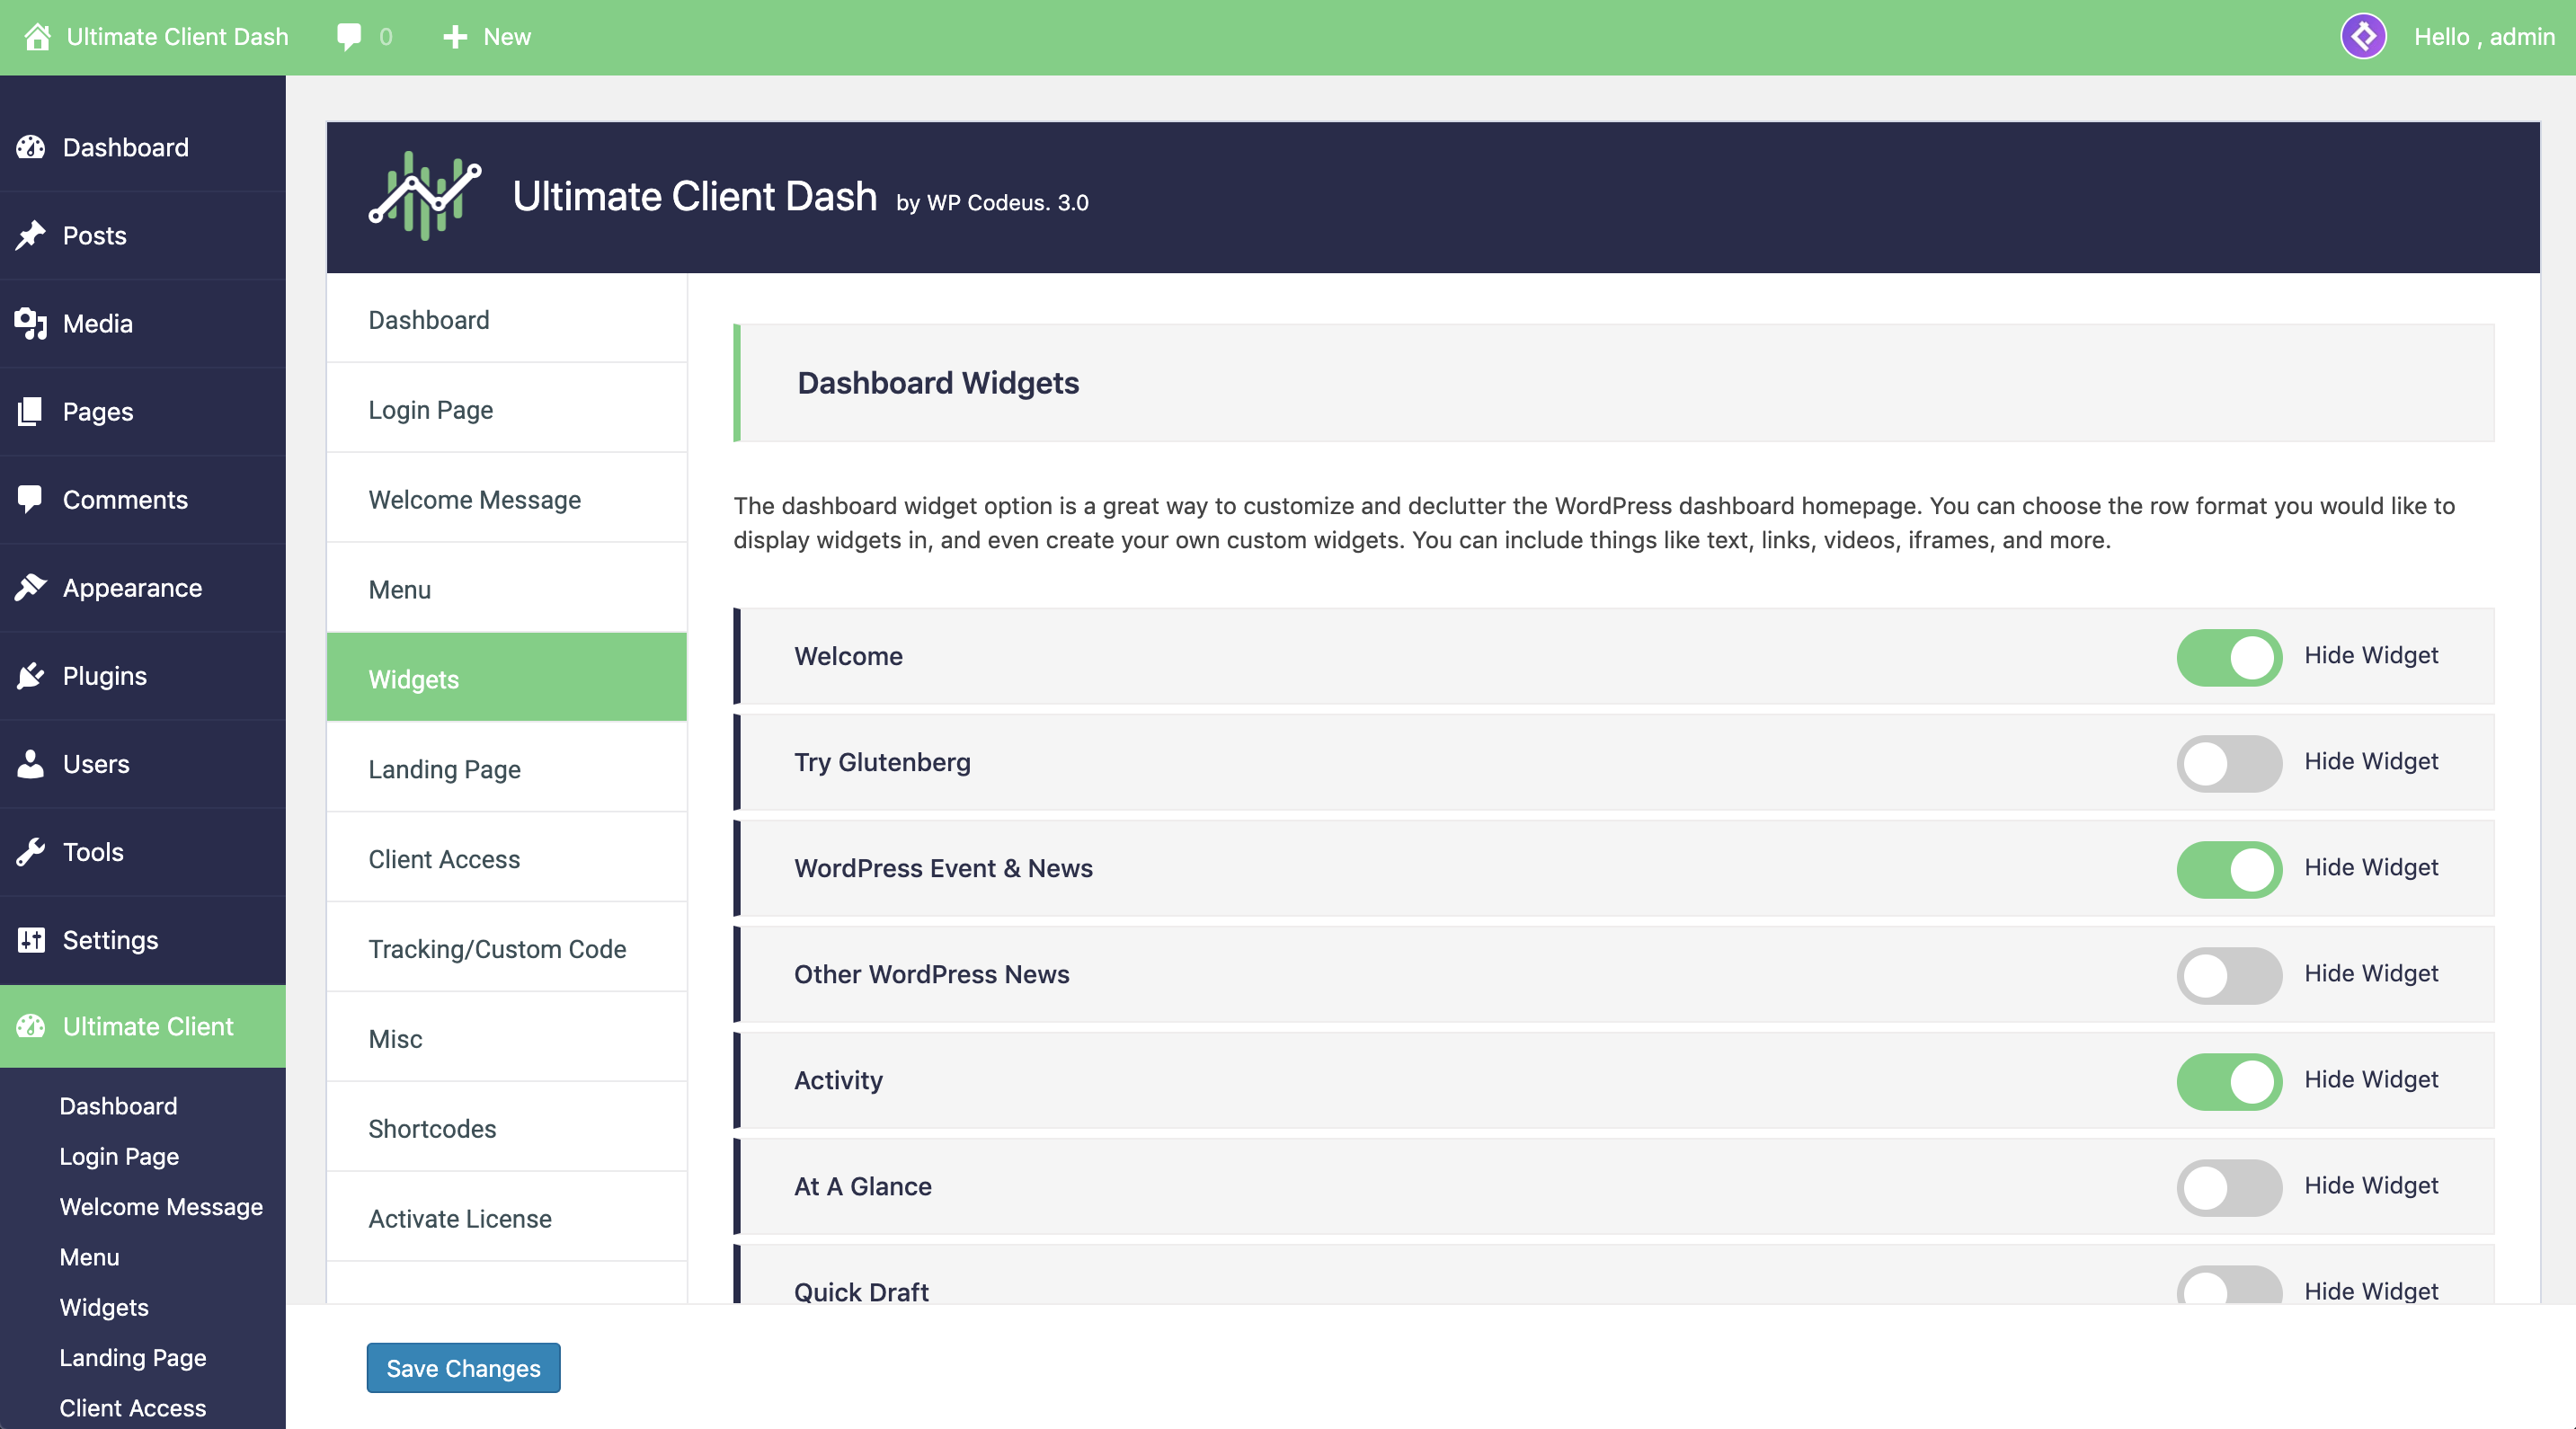Click the home icon in admin bar
Image resolution: width=2576 pixels, height=1429 pixels.
[37, 37]
